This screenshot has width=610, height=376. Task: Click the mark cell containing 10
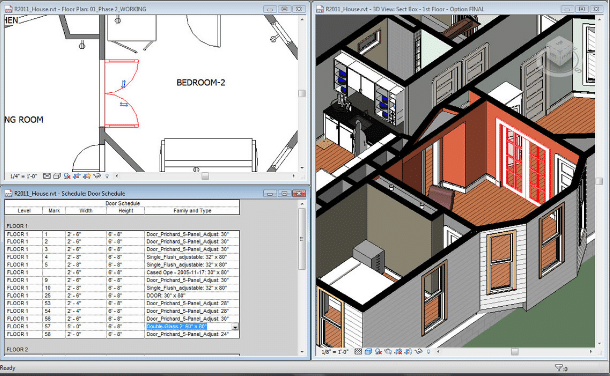point(54,288)
